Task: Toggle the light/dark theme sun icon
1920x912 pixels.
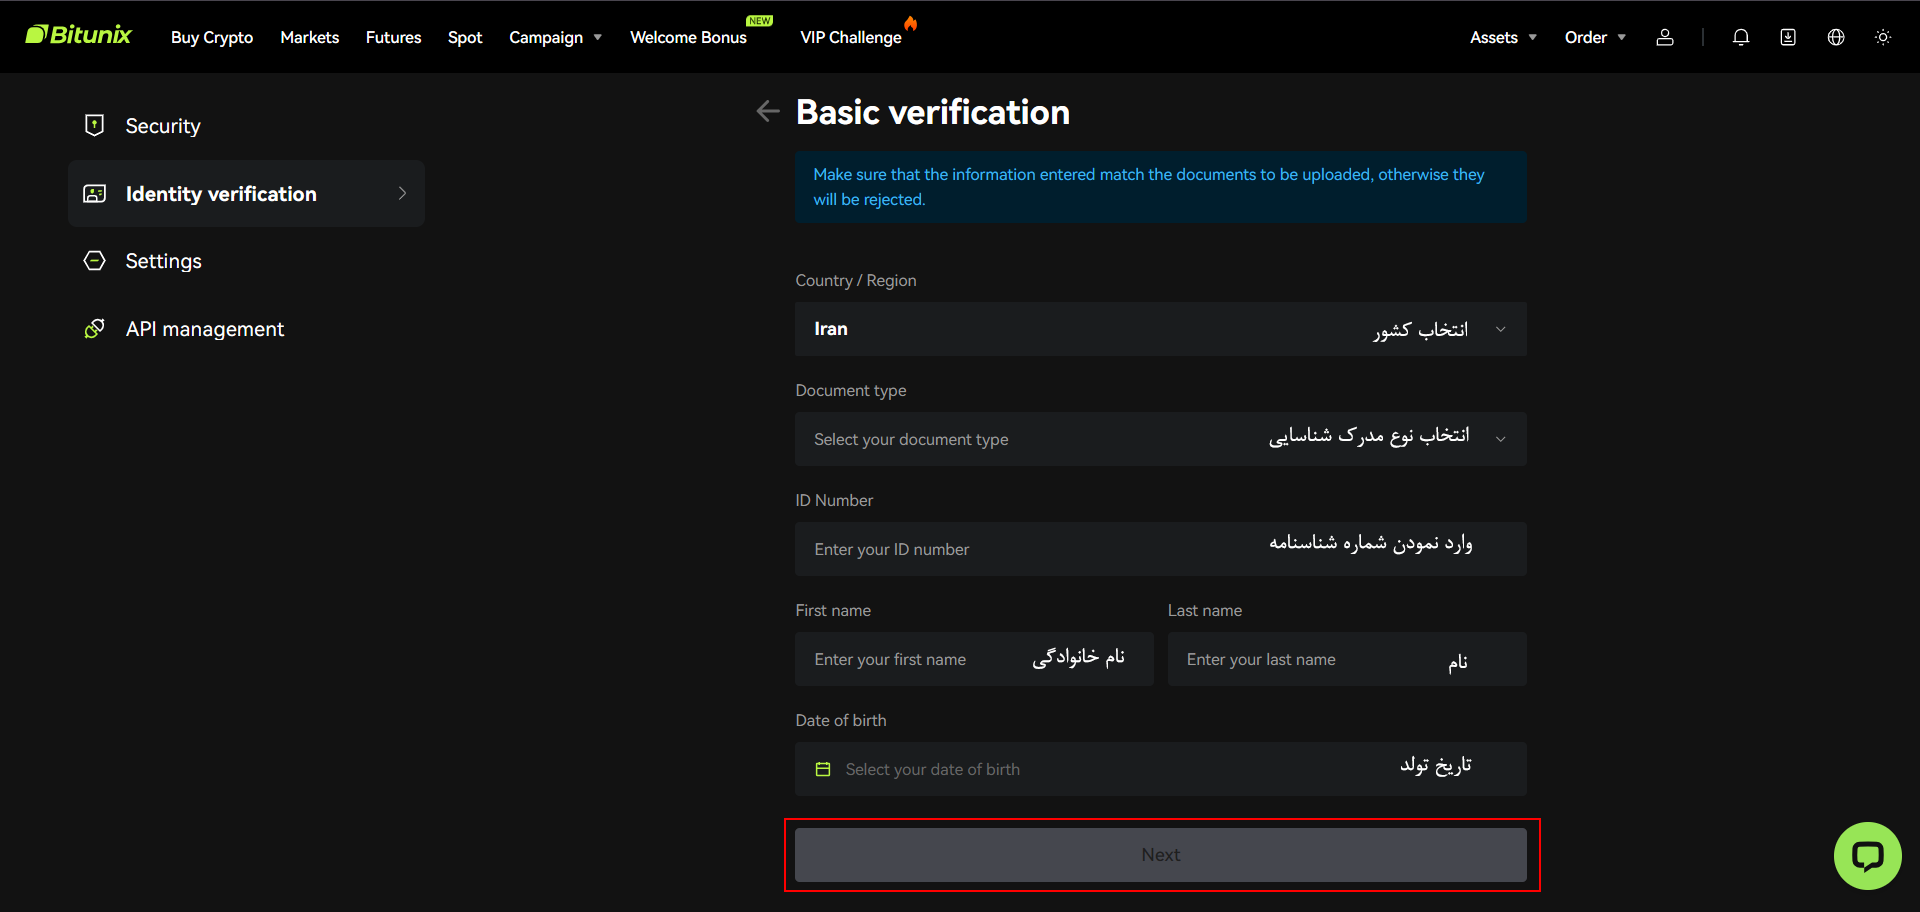Action: (x=1882, y=37)
